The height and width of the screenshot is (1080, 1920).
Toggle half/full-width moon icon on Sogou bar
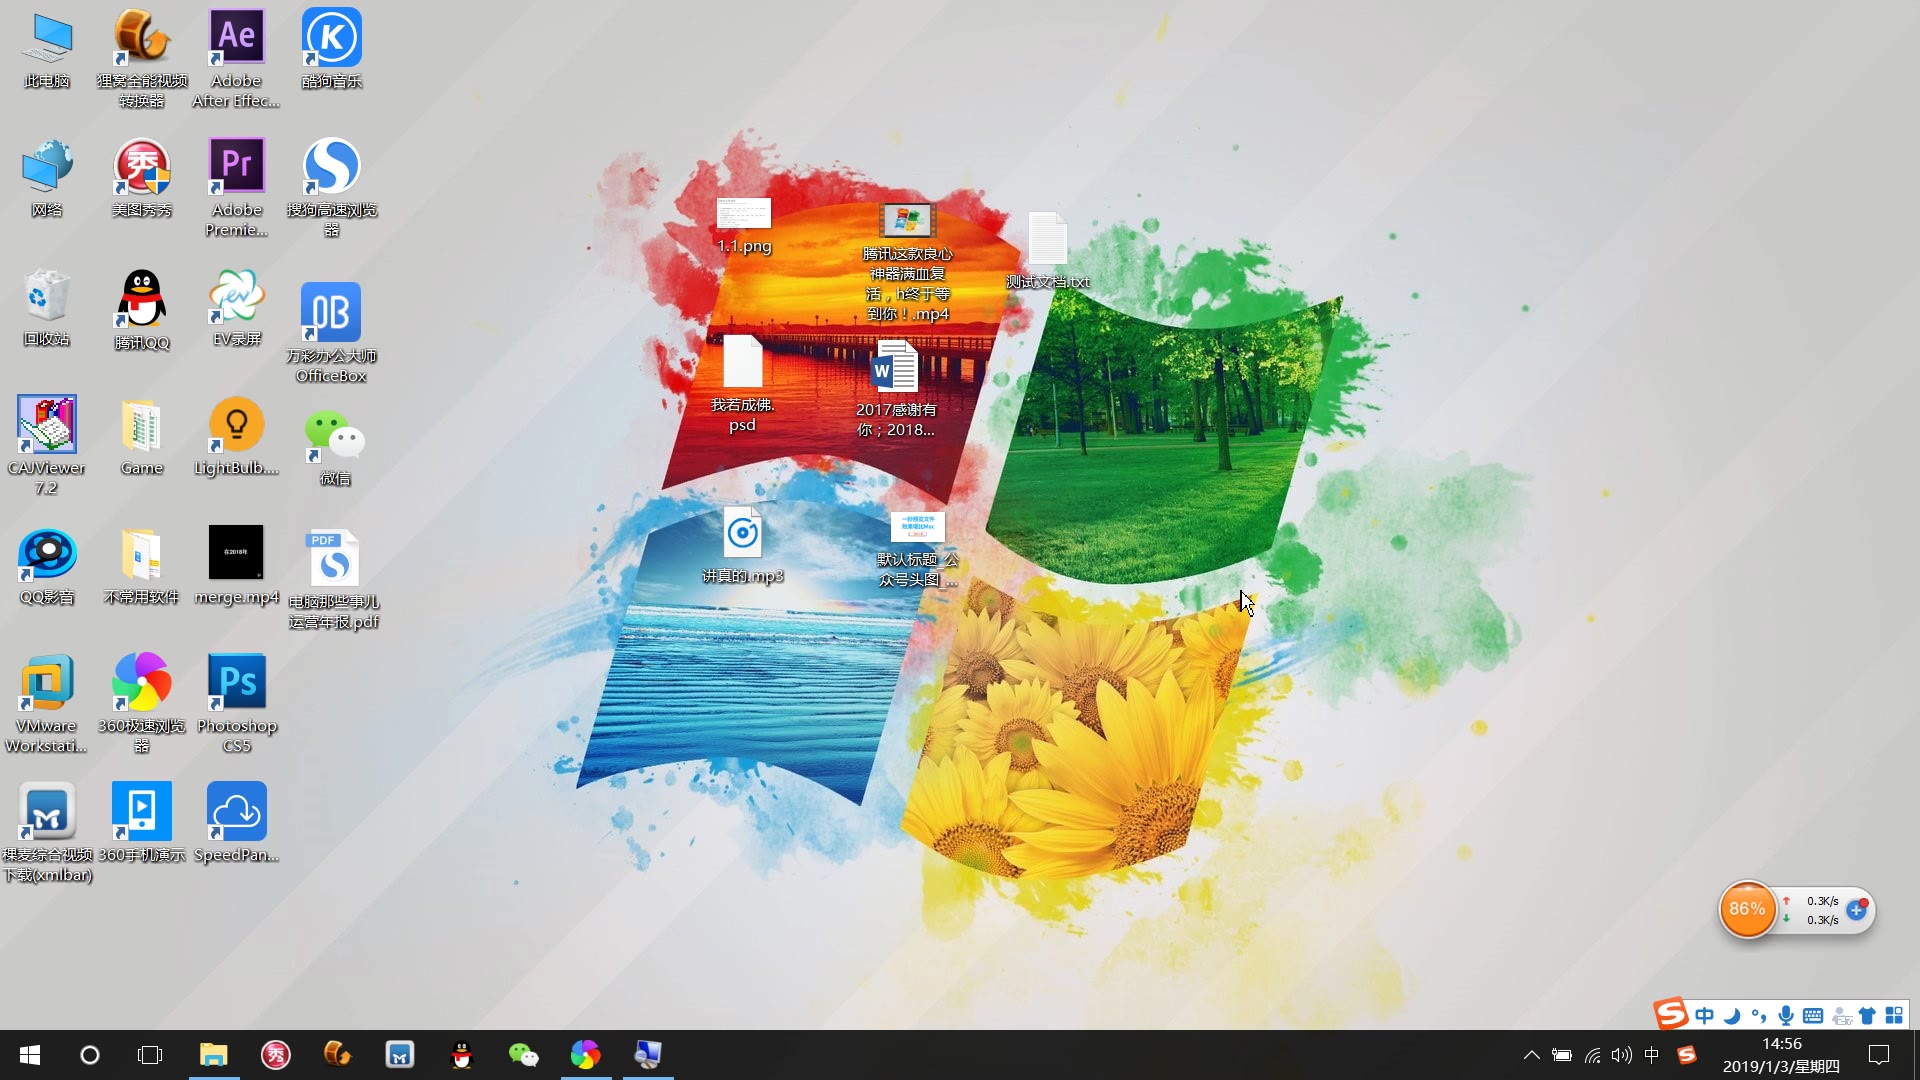(1732, 1016)
